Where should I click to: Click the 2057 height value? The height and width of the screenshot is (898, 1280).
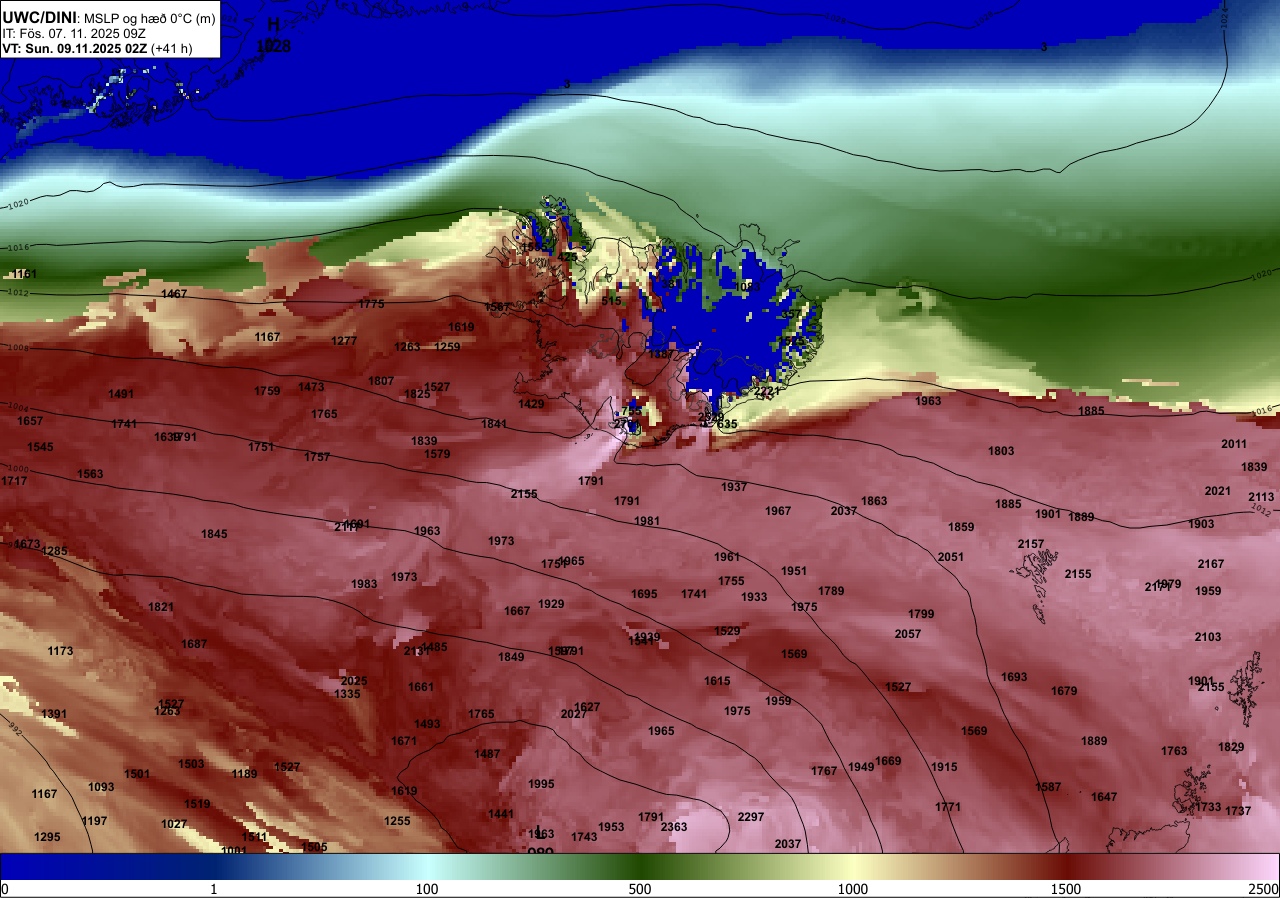coord(907,634)
